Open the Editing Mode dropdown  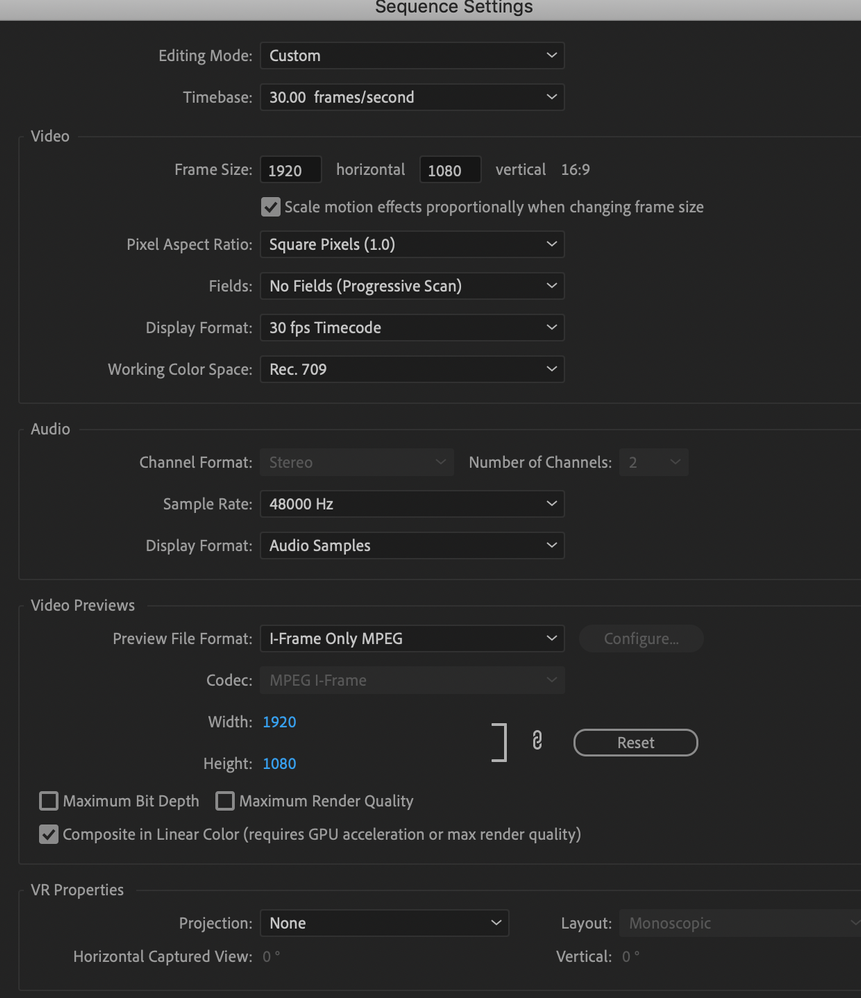click(412, 55)
